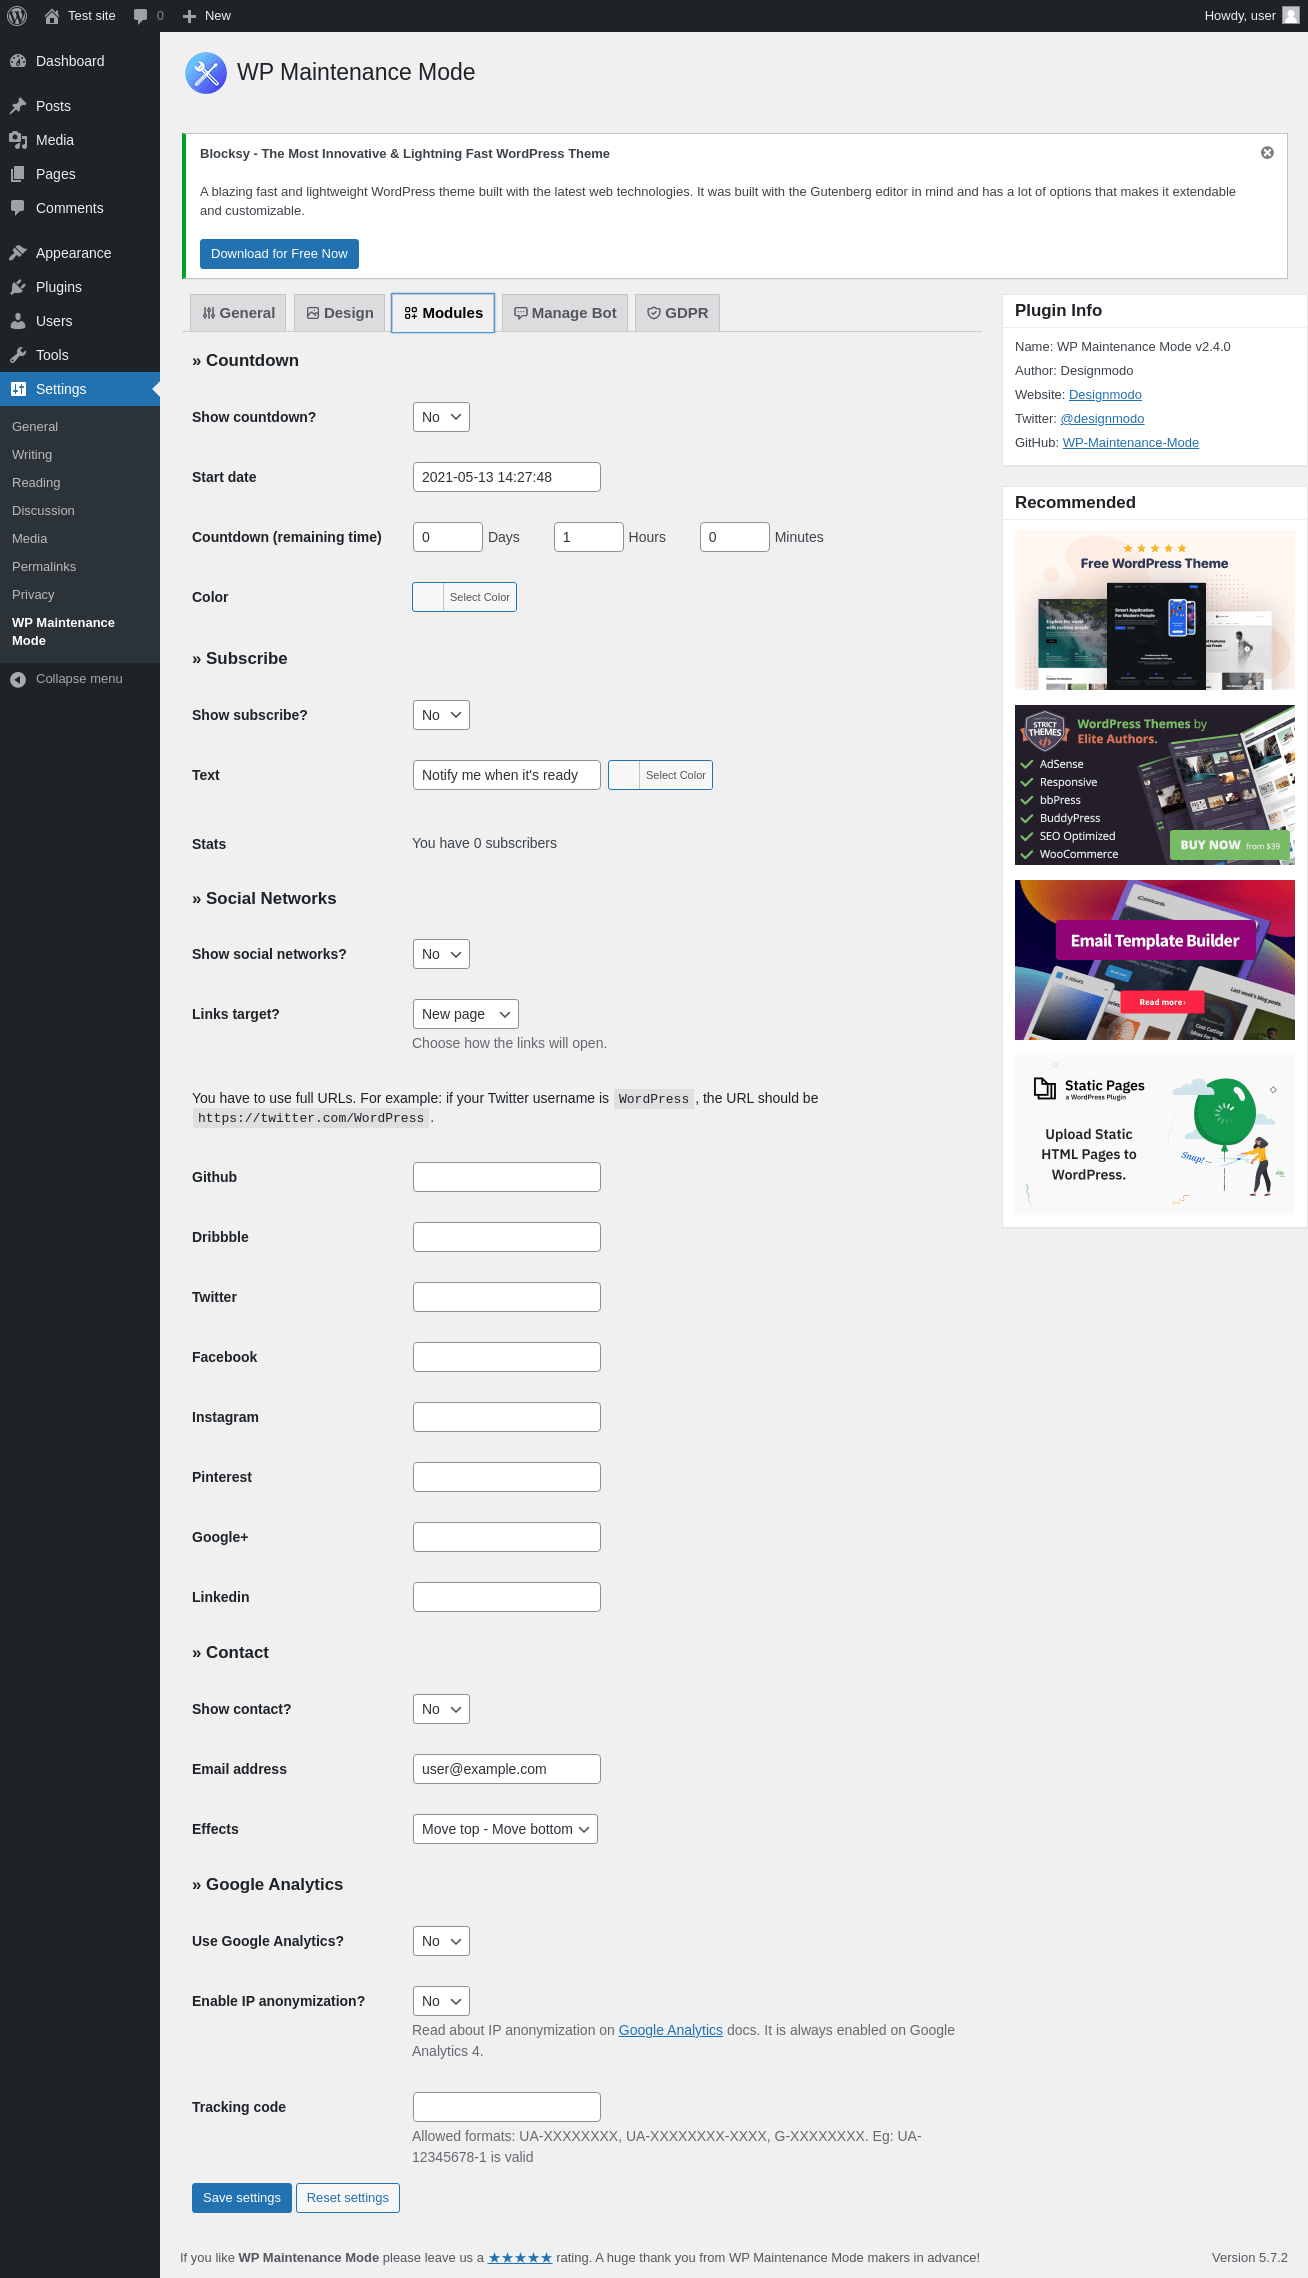Open the Show contact dropdown

point(441,1709)
